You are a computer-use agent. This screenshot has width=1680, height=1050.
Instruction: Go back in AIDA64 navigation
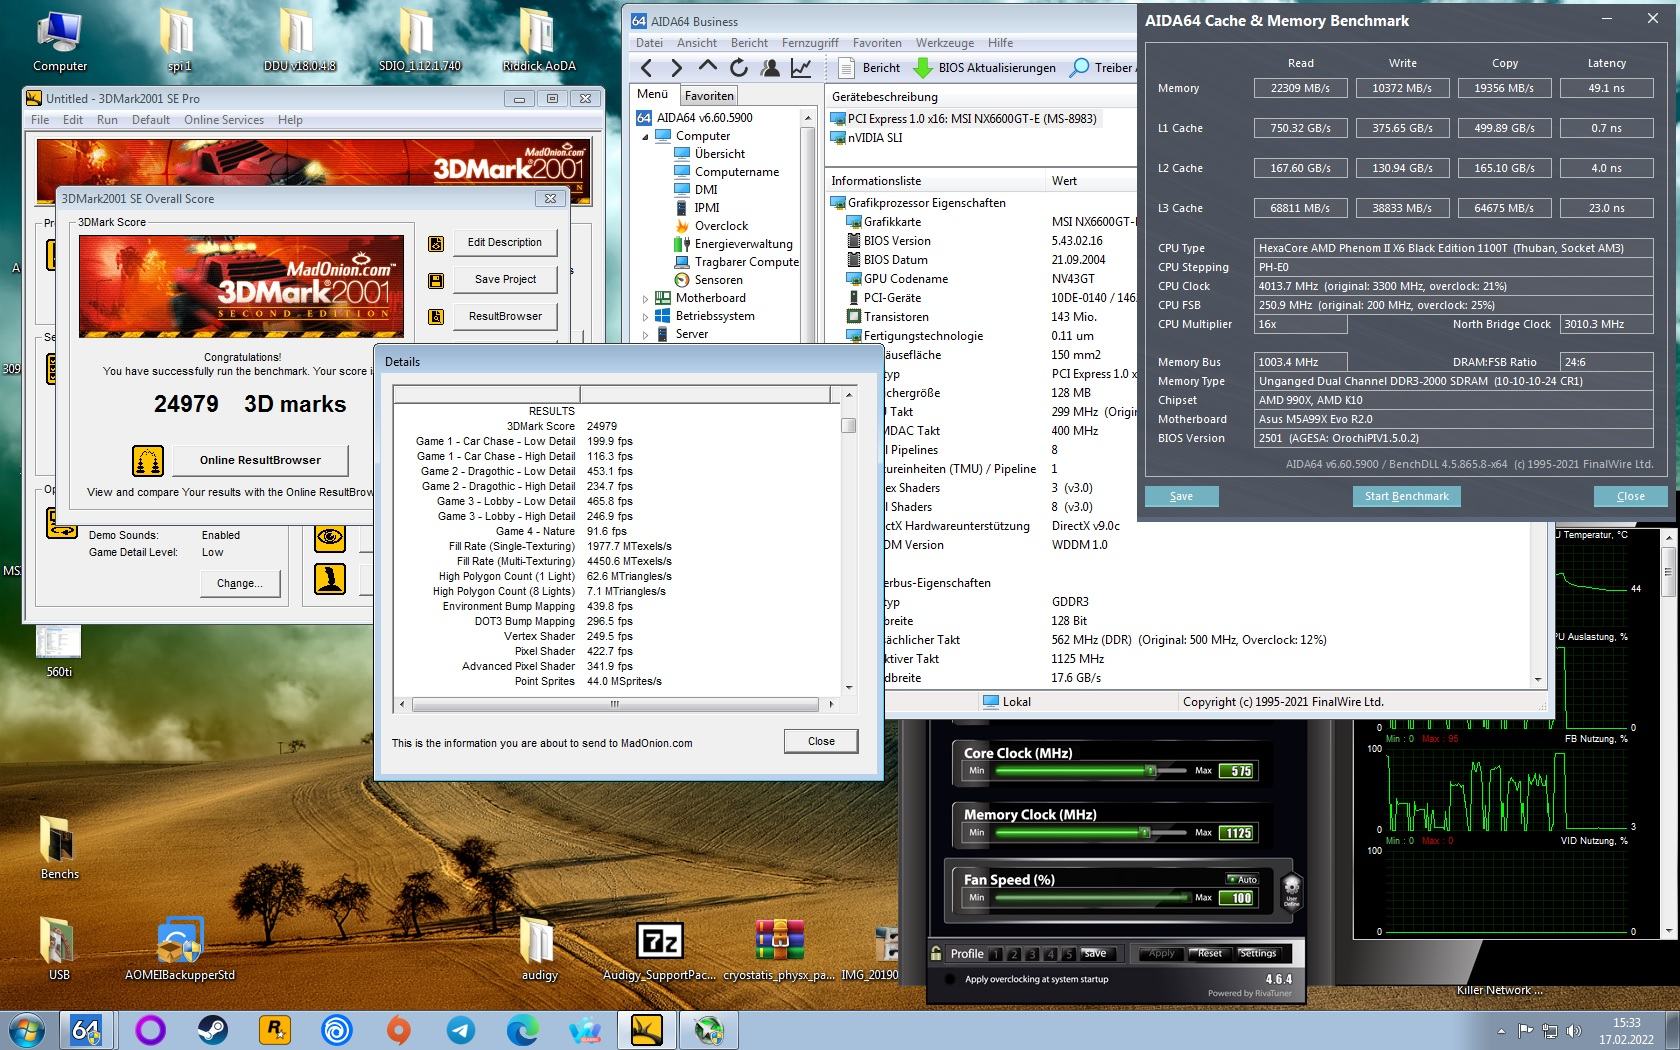click(646, 68)
